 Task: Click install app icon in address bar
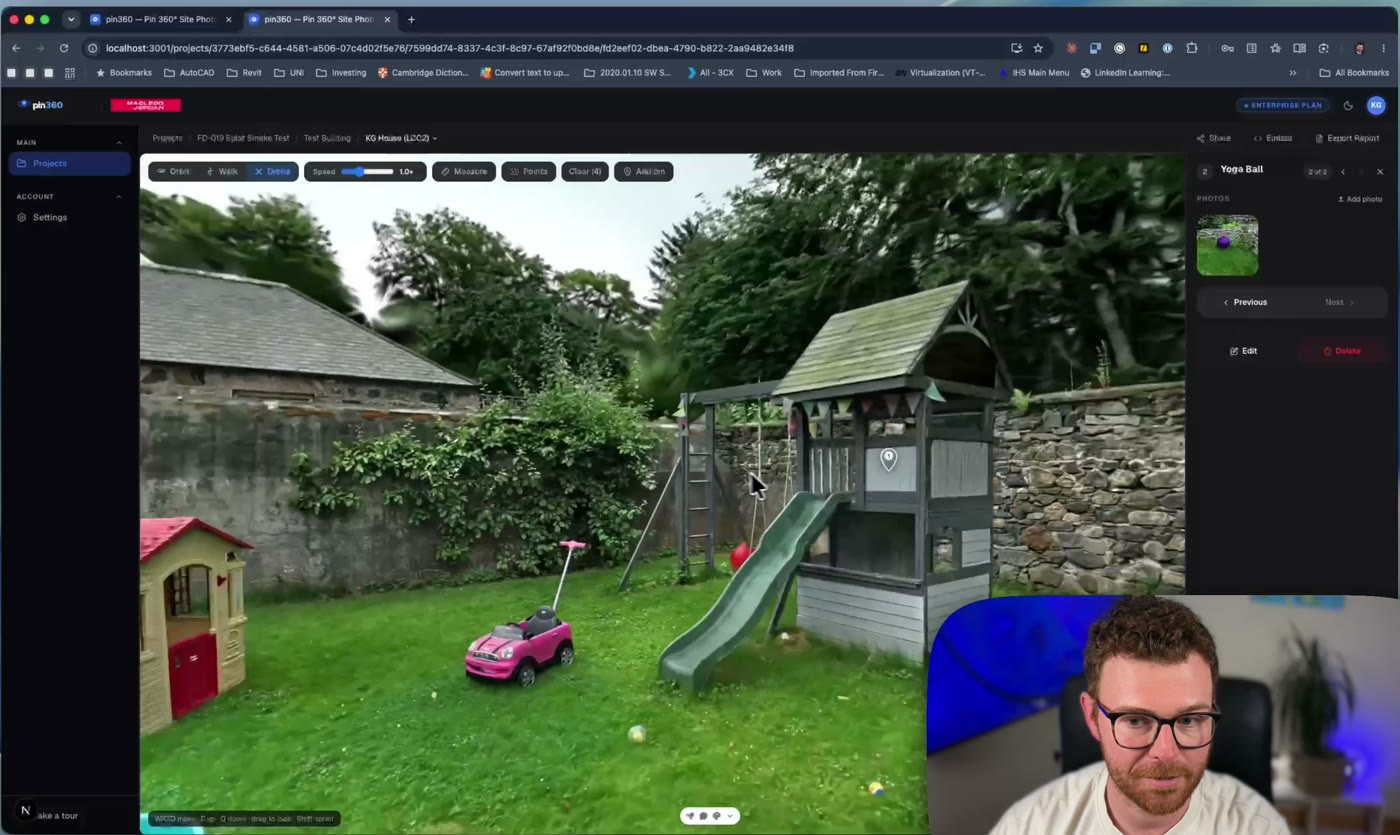[x=1016, y=48]
